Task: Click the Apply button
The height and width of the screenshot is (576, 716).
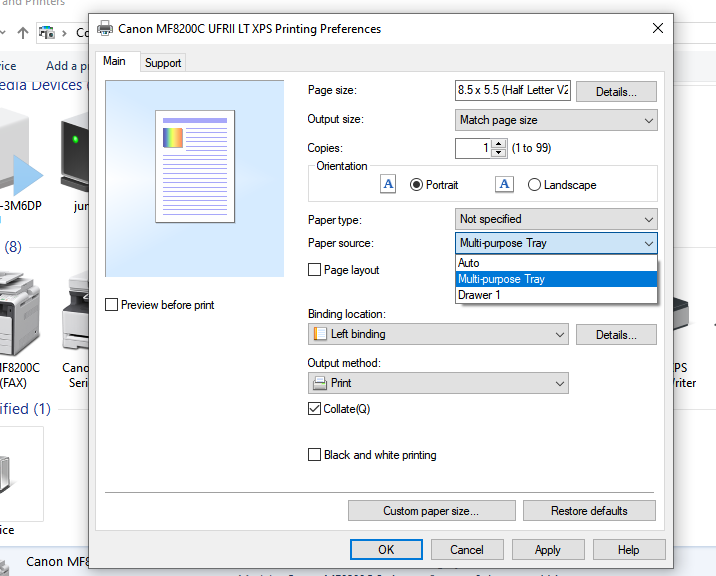Action: [x=548, y=550]
